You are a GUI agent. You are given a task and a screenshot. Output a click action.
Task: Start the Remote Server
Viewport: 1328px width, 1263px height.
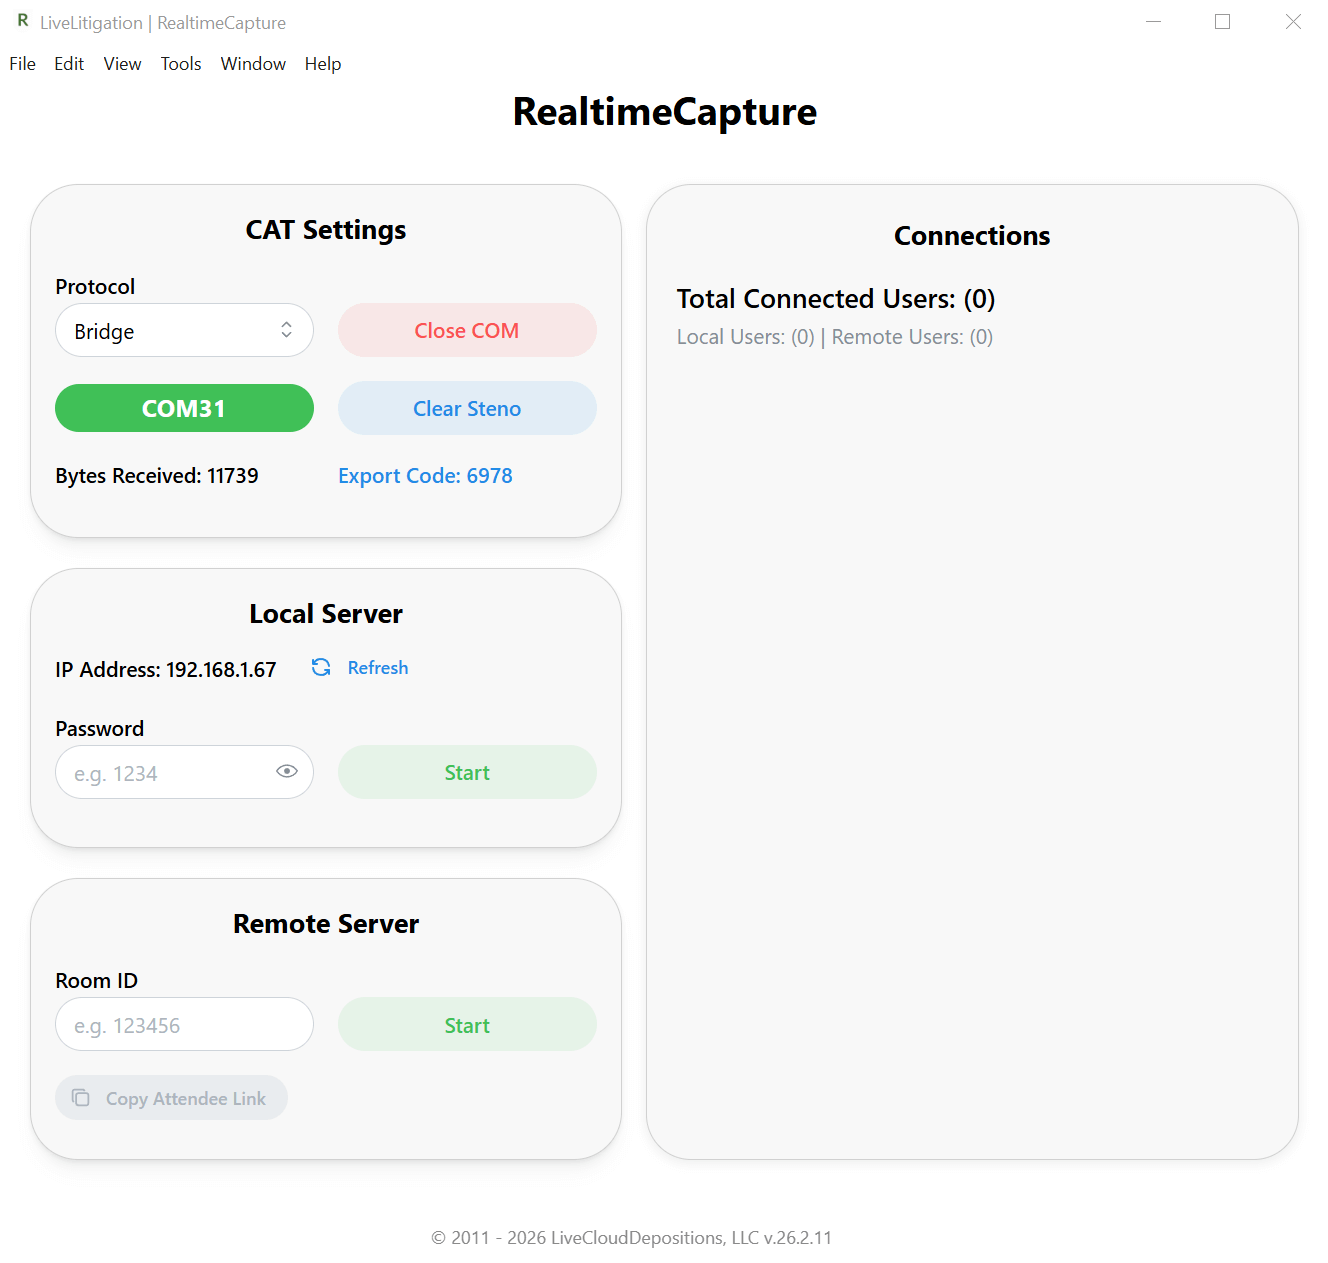(x=466, y=1024)
